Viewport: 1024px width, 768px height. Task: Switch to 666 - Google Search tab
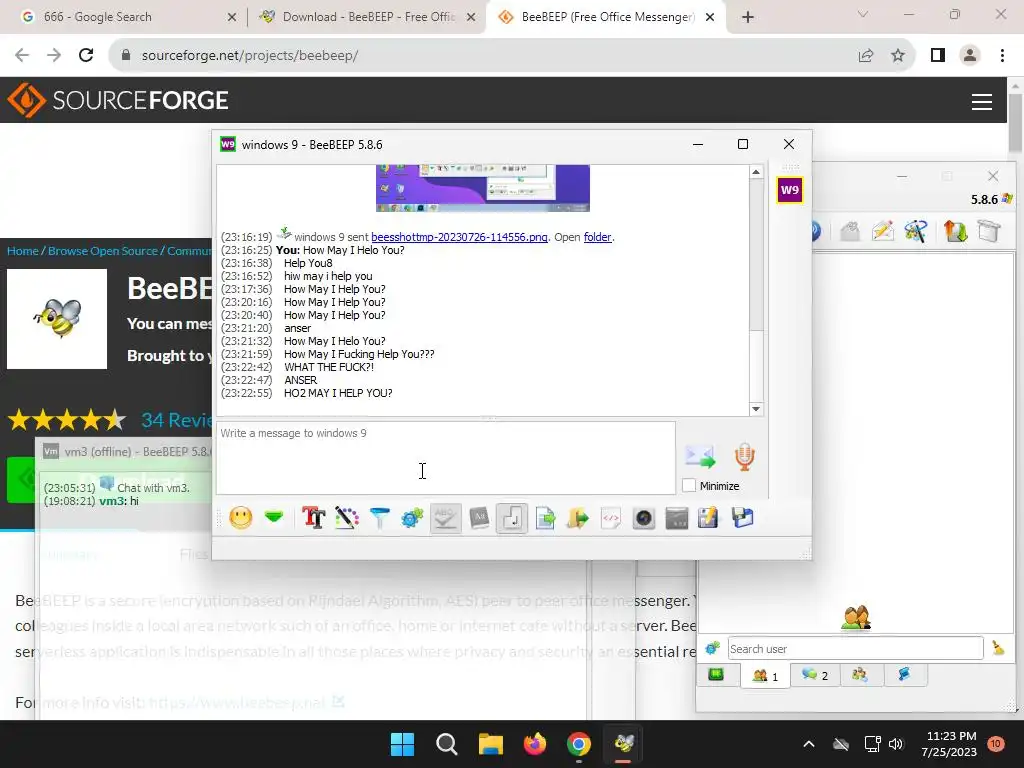125,17
